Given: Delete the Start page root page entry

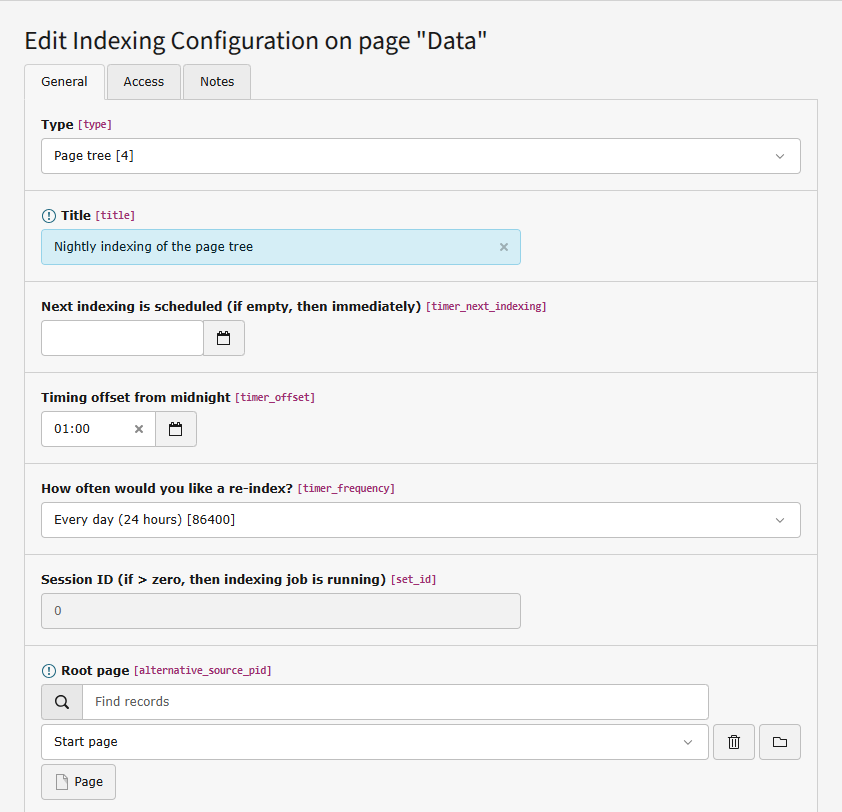Looking at the screenshot, I should click(x=733, y=742).
